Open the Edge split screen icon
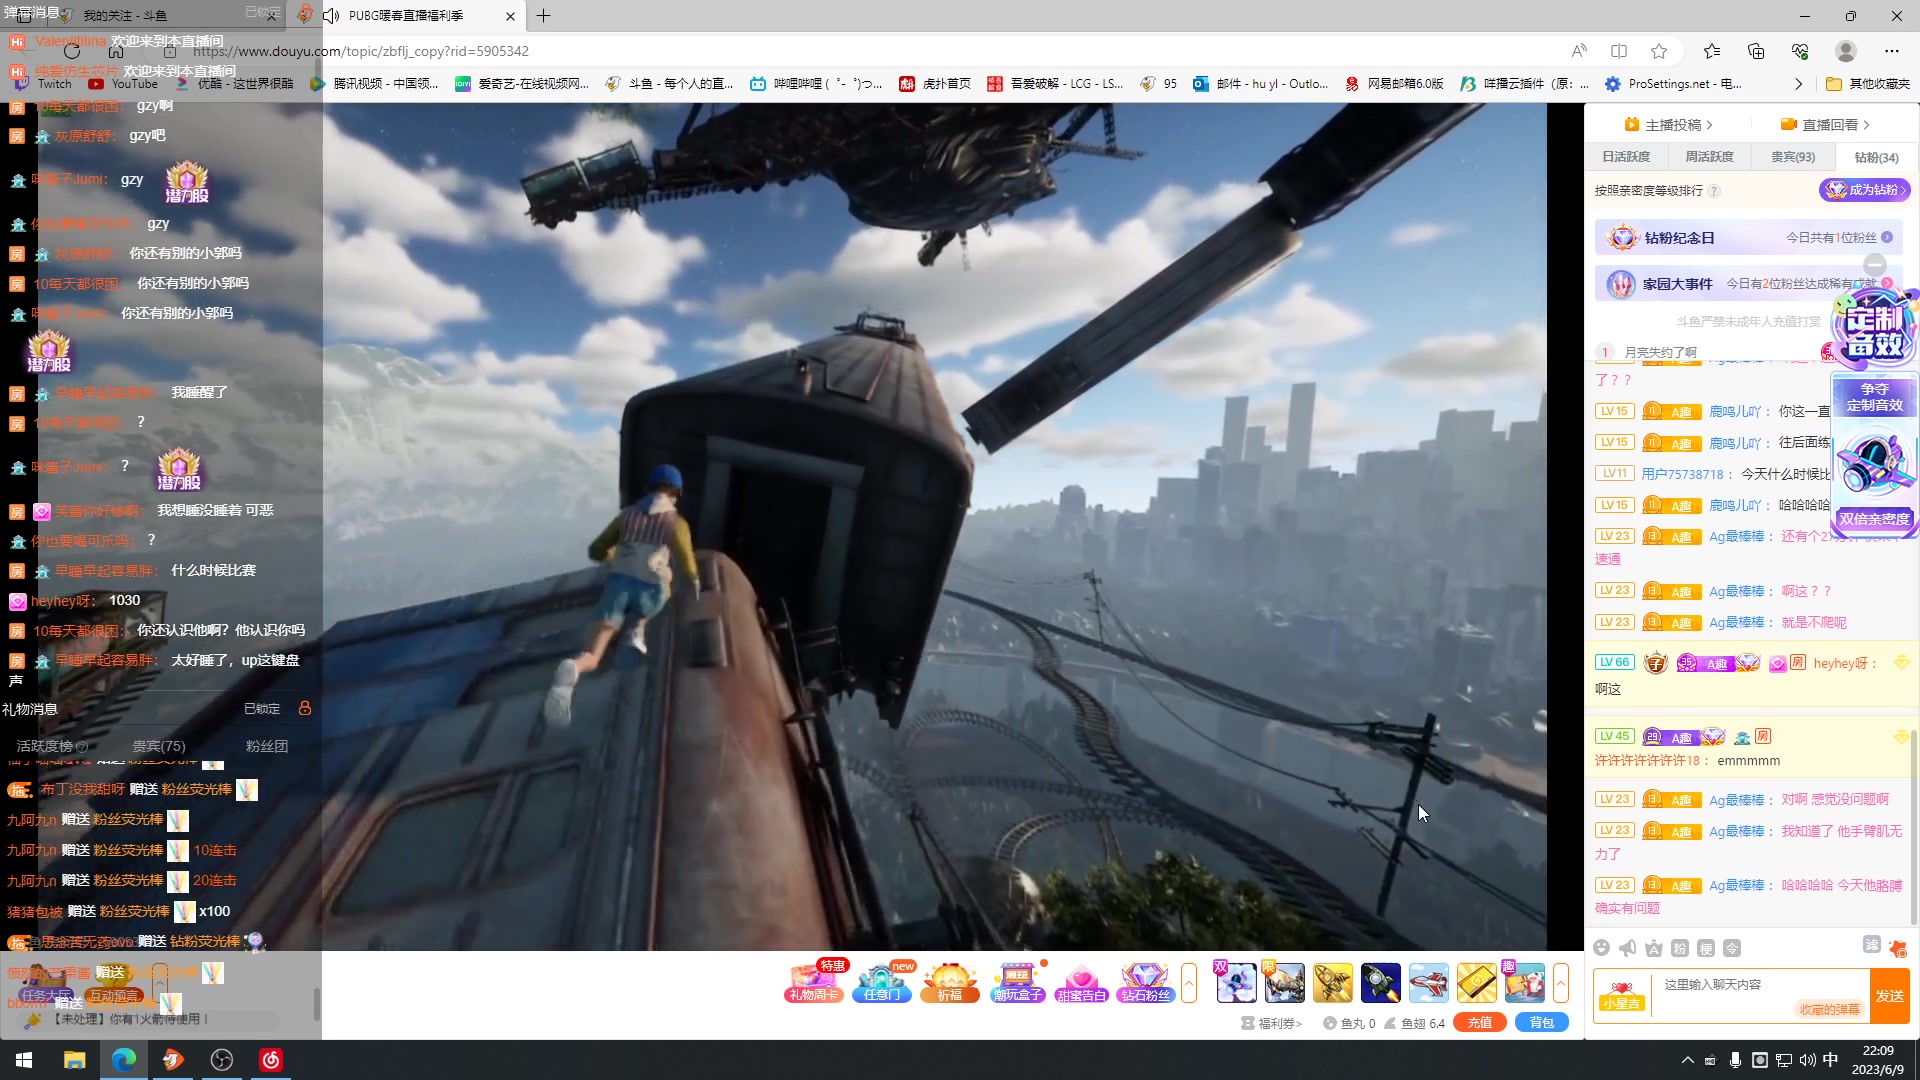This screenshot has width=1920, height=1080. pyautogui.click(x=1619, y=51)
